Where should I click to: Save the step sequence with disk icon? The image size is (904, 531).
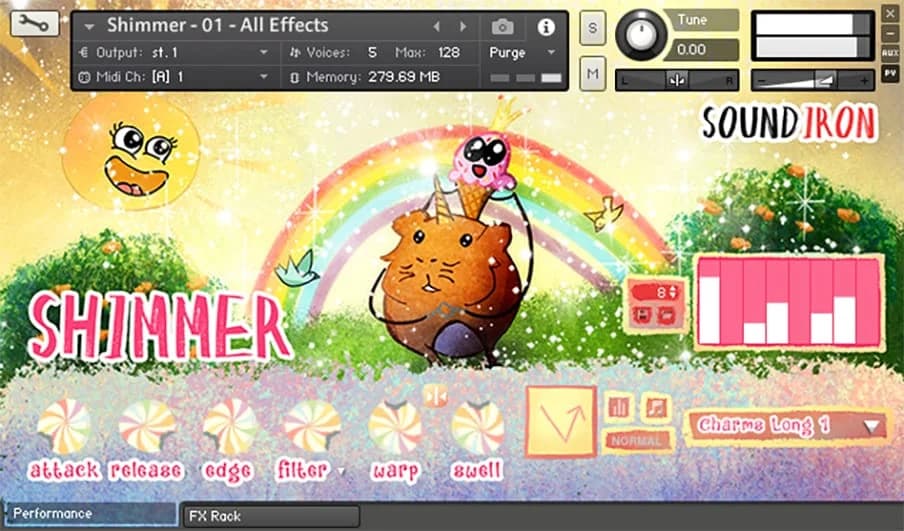pyautogui.click(x=643, y=315)
